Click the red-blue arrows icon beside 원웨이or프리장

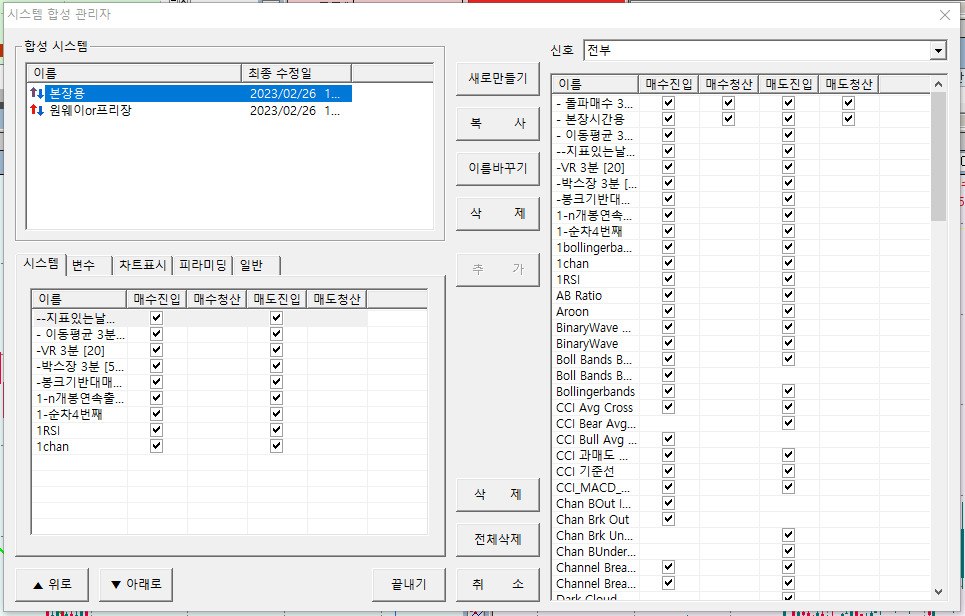38,110
